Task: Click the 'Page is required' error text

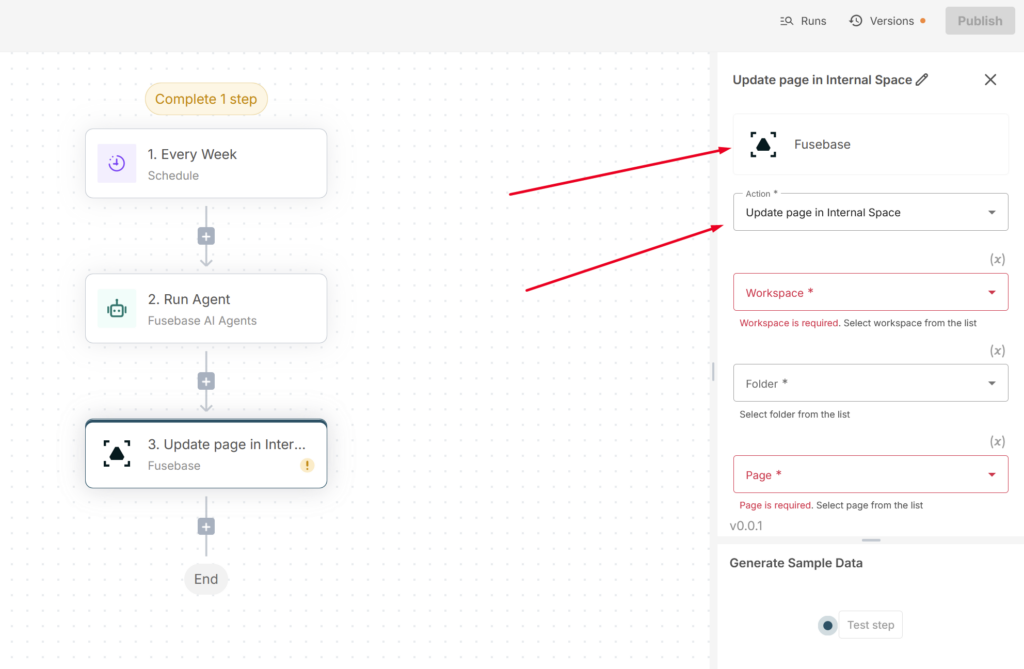Action: pyautogui.click(x=775, y=505)
